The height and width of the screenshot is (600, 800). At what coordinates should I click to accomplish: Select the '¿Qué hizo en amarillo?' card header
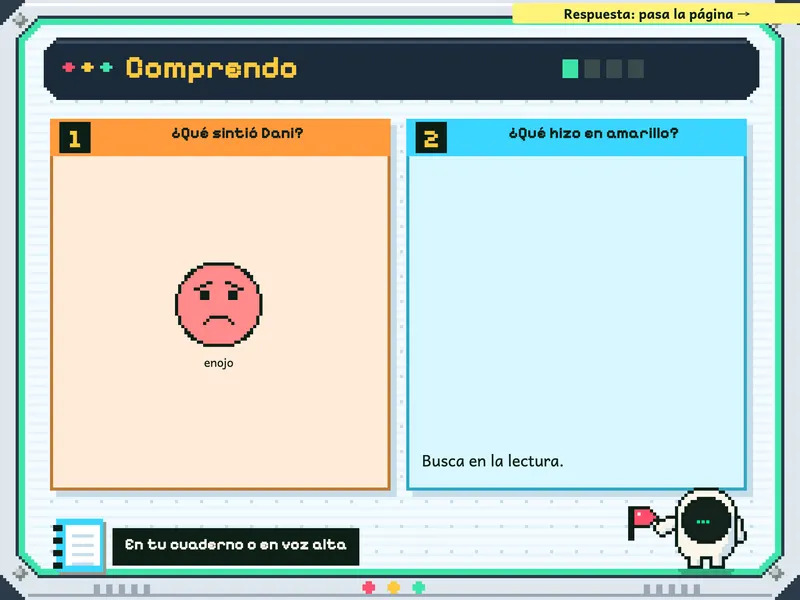[577, 137]
